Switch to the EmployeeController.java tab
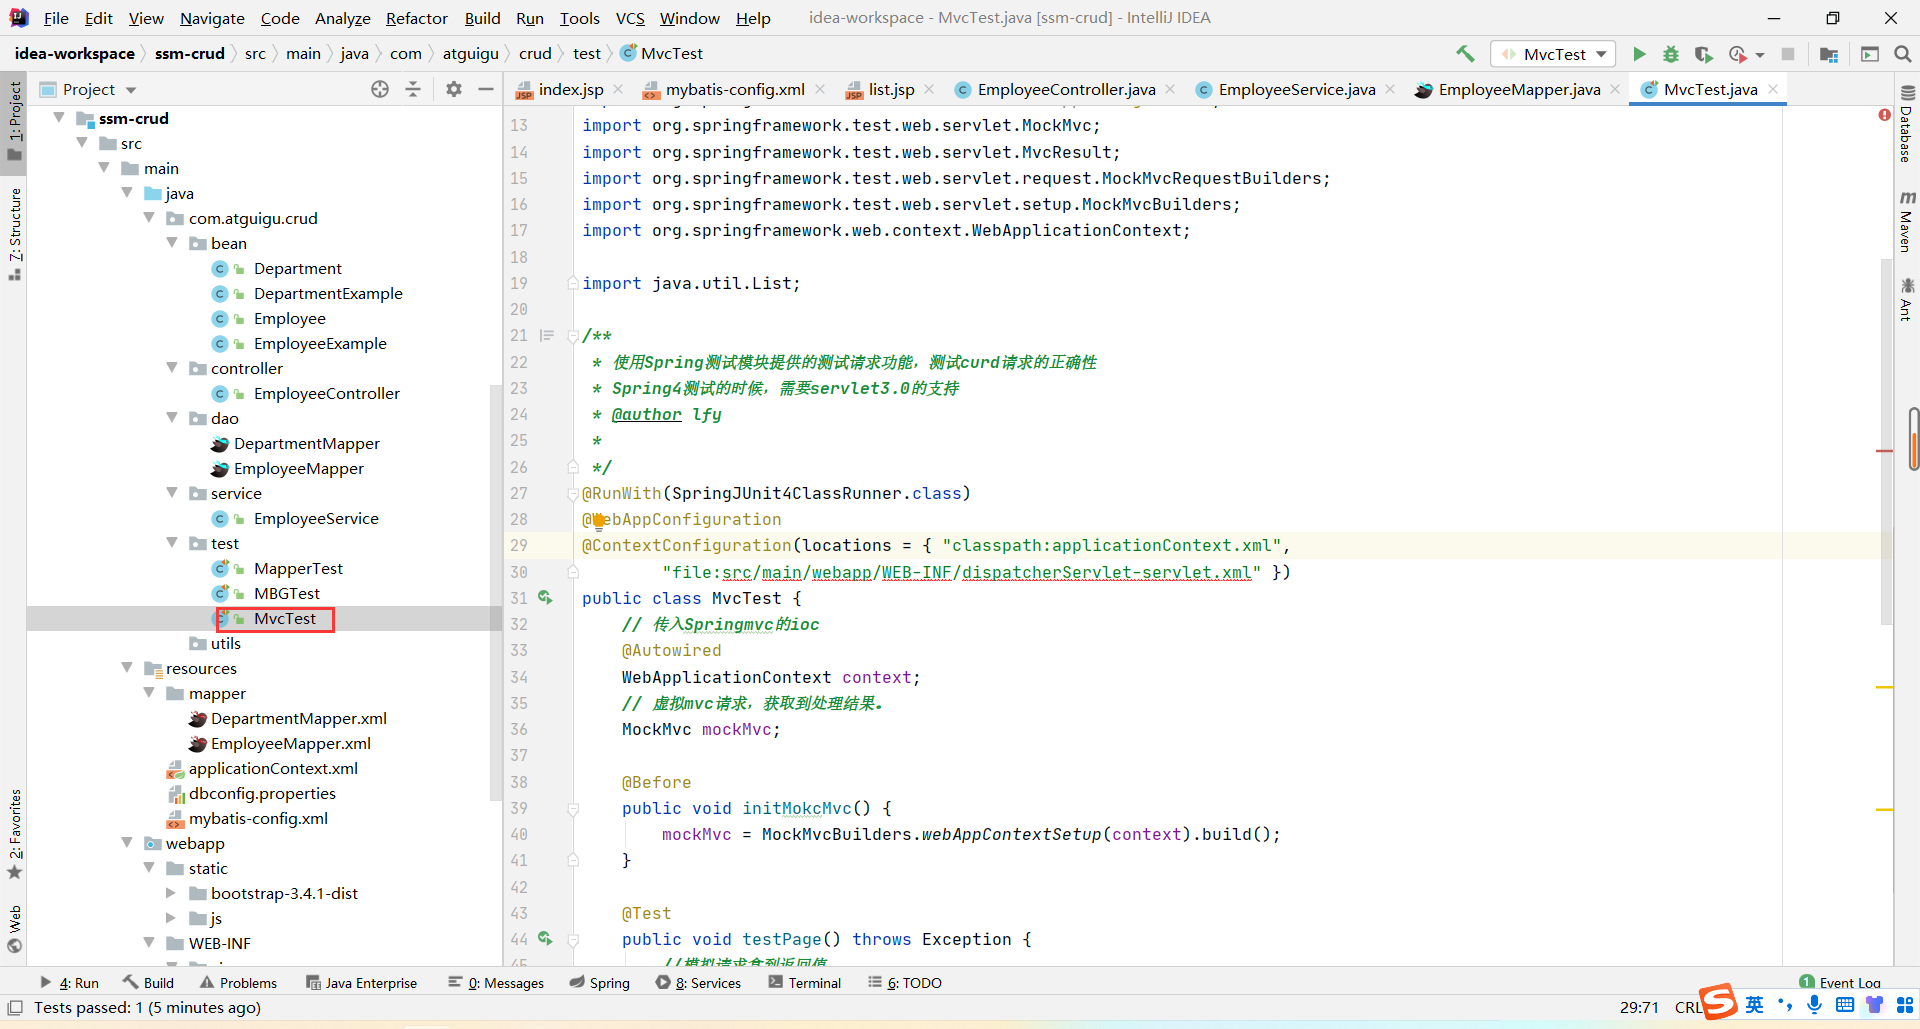This screenshot has height=1029, width=1920. click(1066, 89)
